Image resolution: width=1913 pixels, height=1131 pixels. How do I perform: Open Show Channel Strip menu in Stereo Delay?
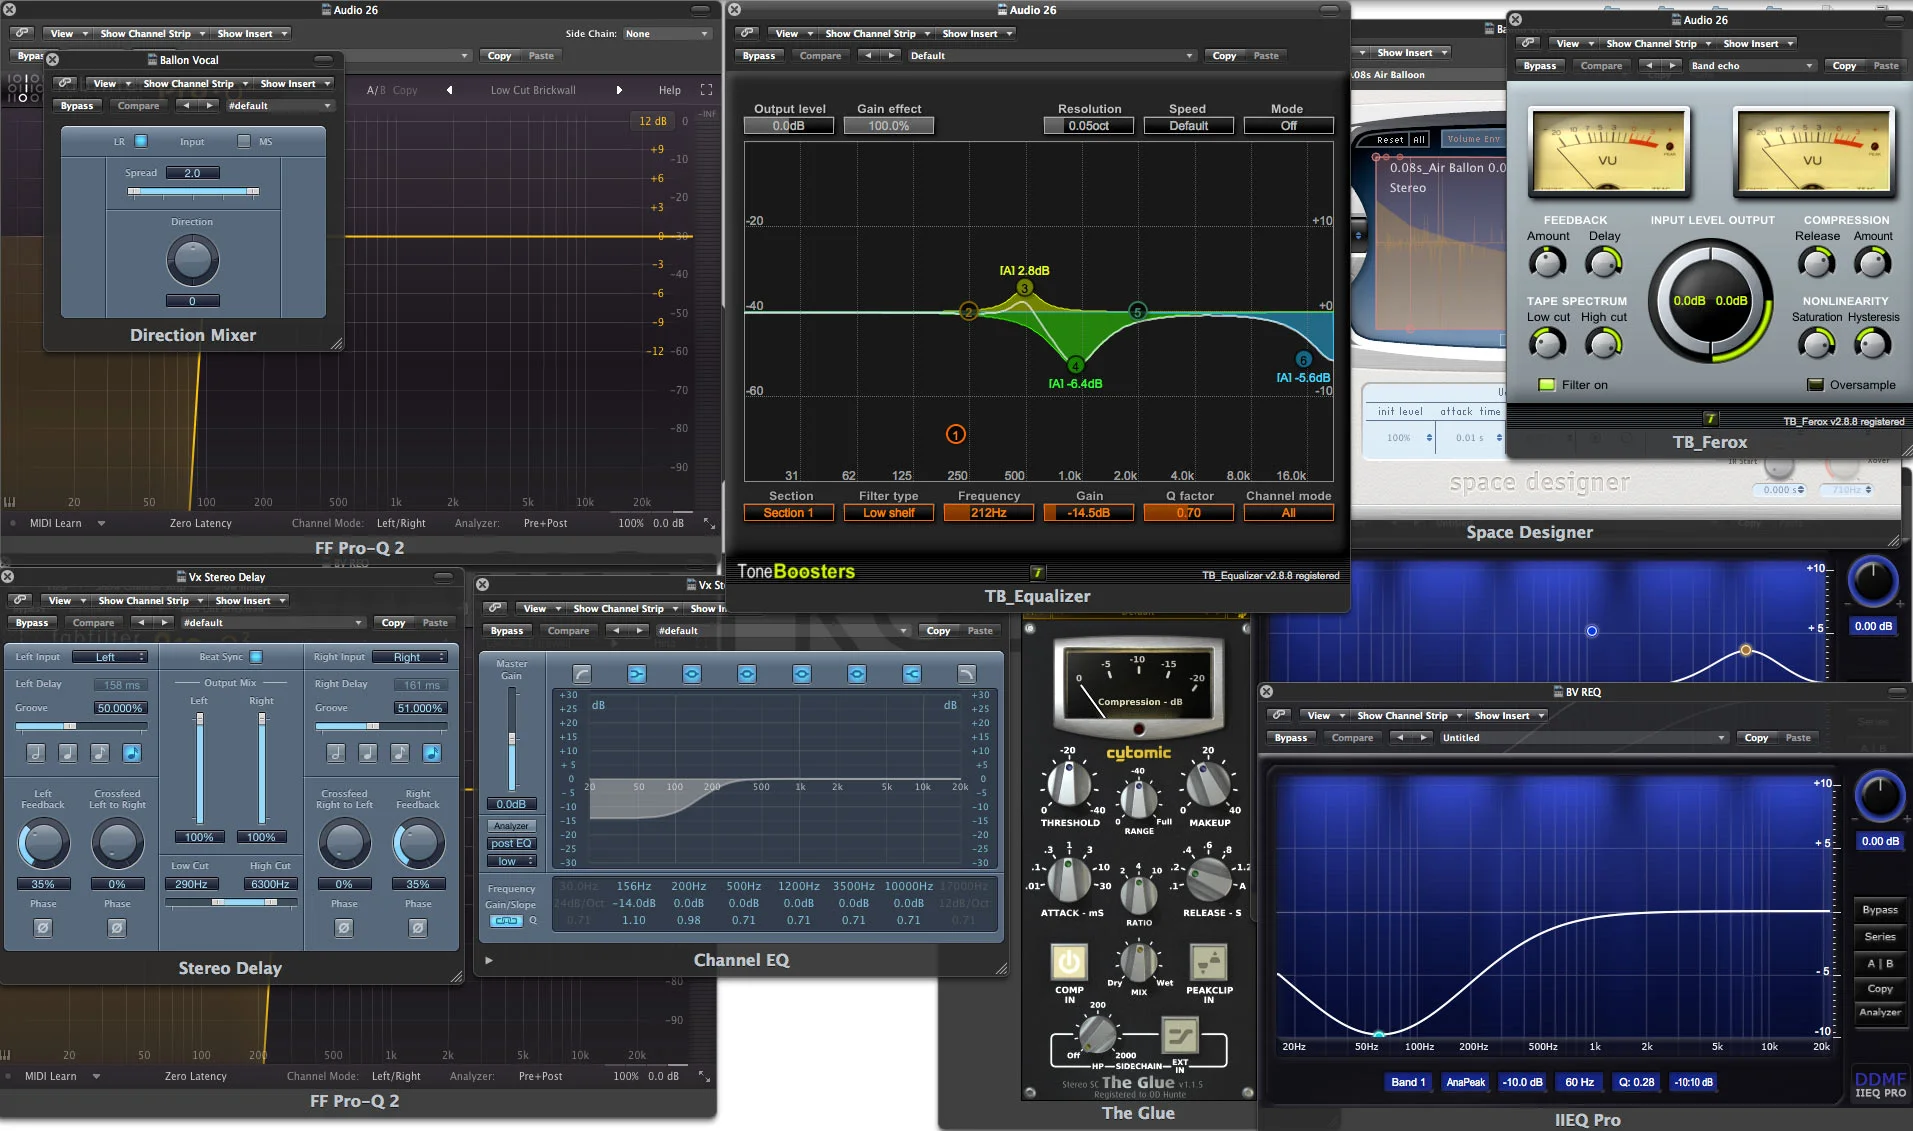151,601
